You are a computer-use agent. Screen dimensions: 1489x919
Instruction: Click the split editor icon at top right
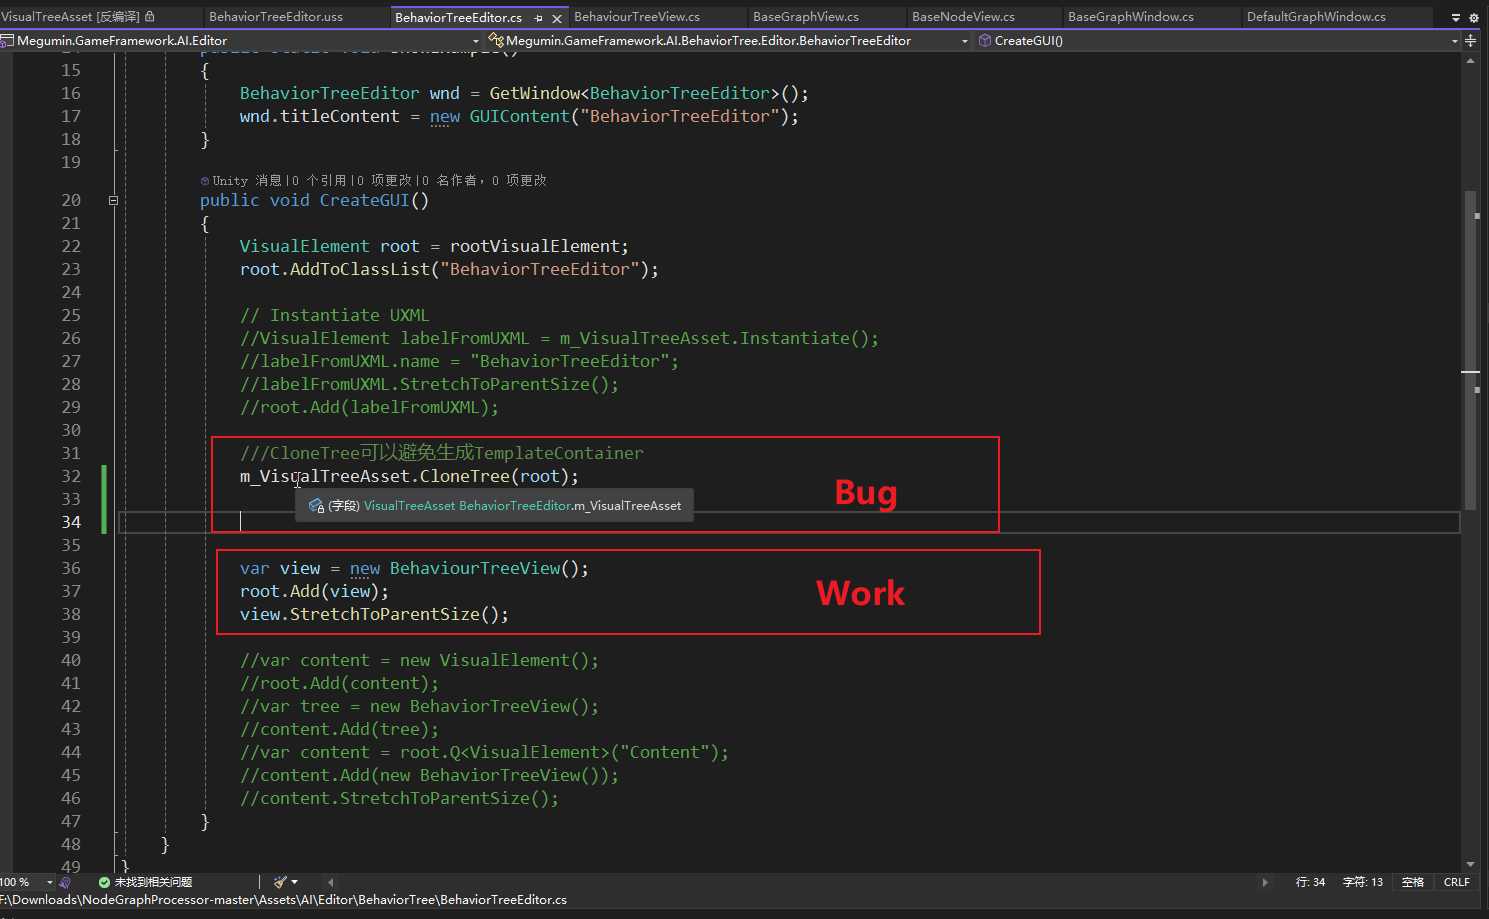coord(1470,41)
